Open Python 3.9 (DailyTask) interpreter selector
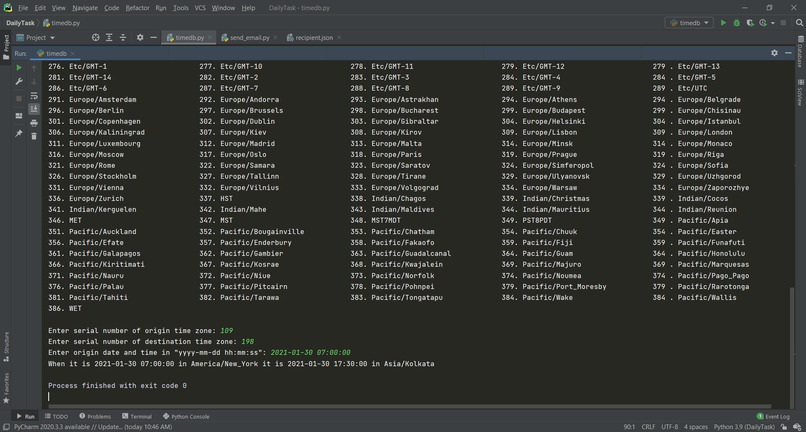This screenshot has width=806, height=432. pos(744,427)
